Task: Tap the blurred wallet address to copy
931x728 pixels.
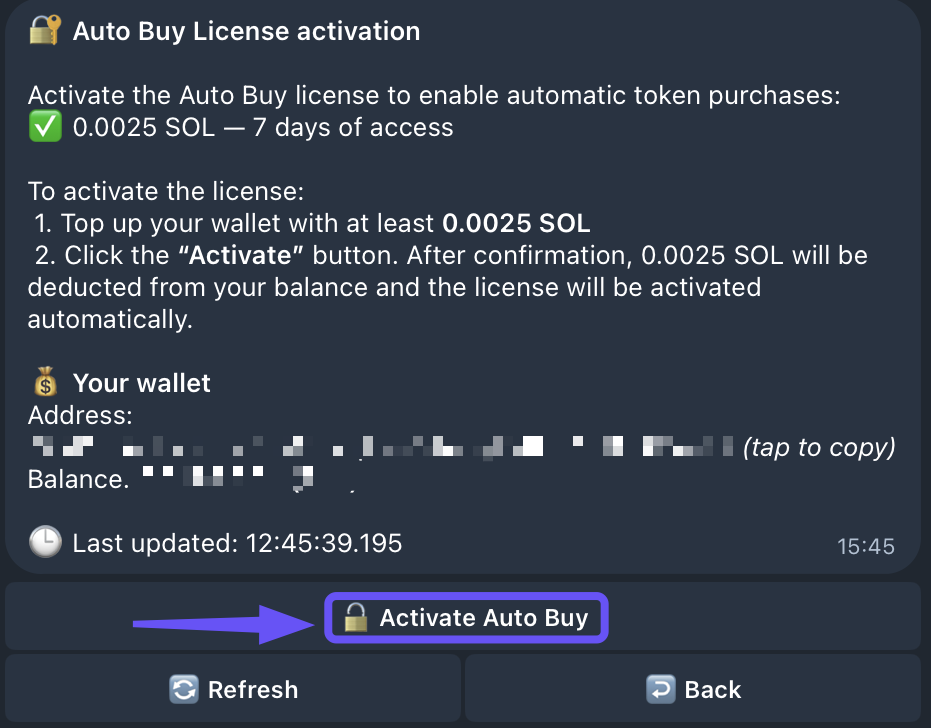Action: [x=380, y=446]
